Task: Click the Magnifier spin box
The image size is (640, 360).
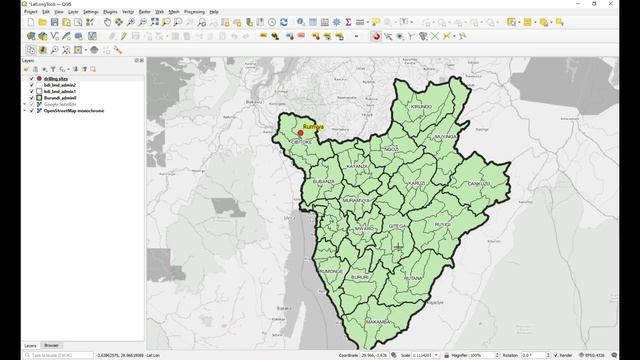Action: pyautogui.click(x=484, y=356)
